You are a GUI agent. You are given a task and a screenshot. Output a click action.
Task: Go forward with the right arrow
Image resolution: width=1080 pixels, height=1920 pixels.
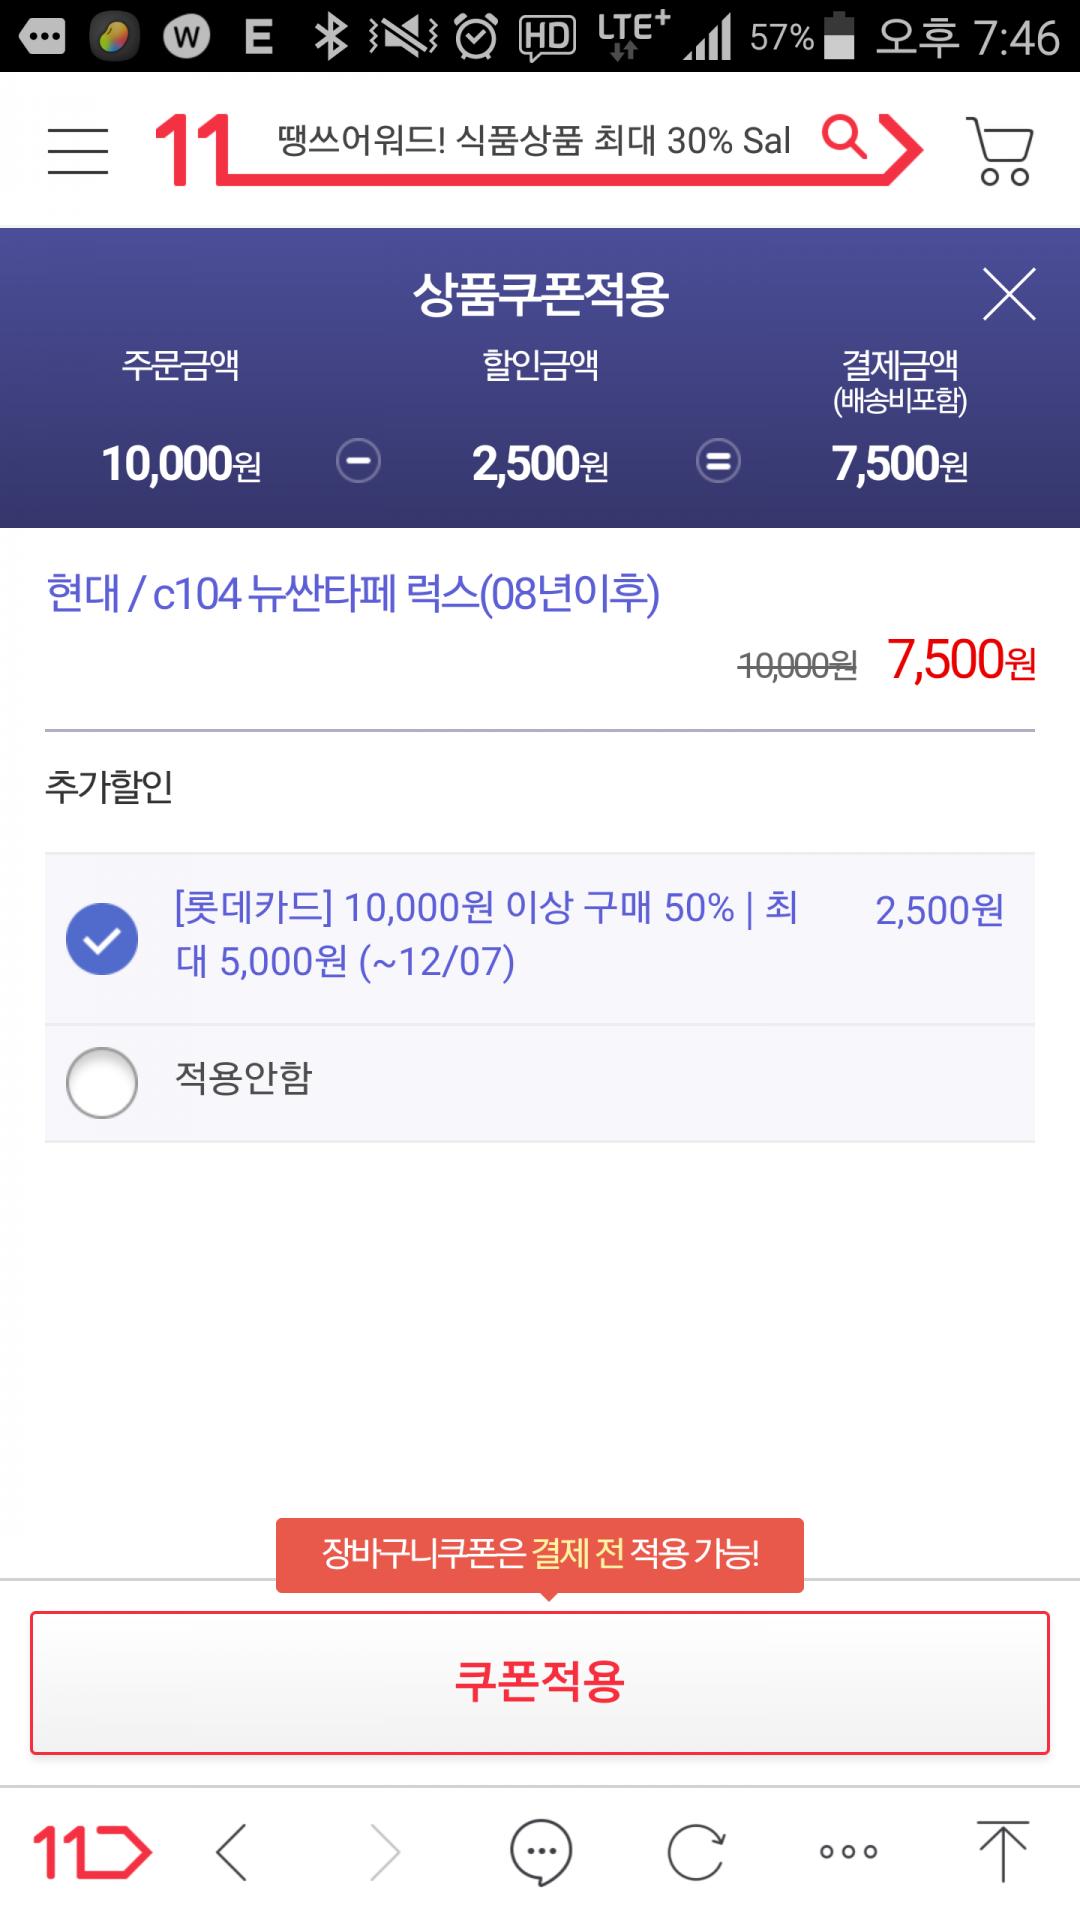click(x=384, y=1852)
